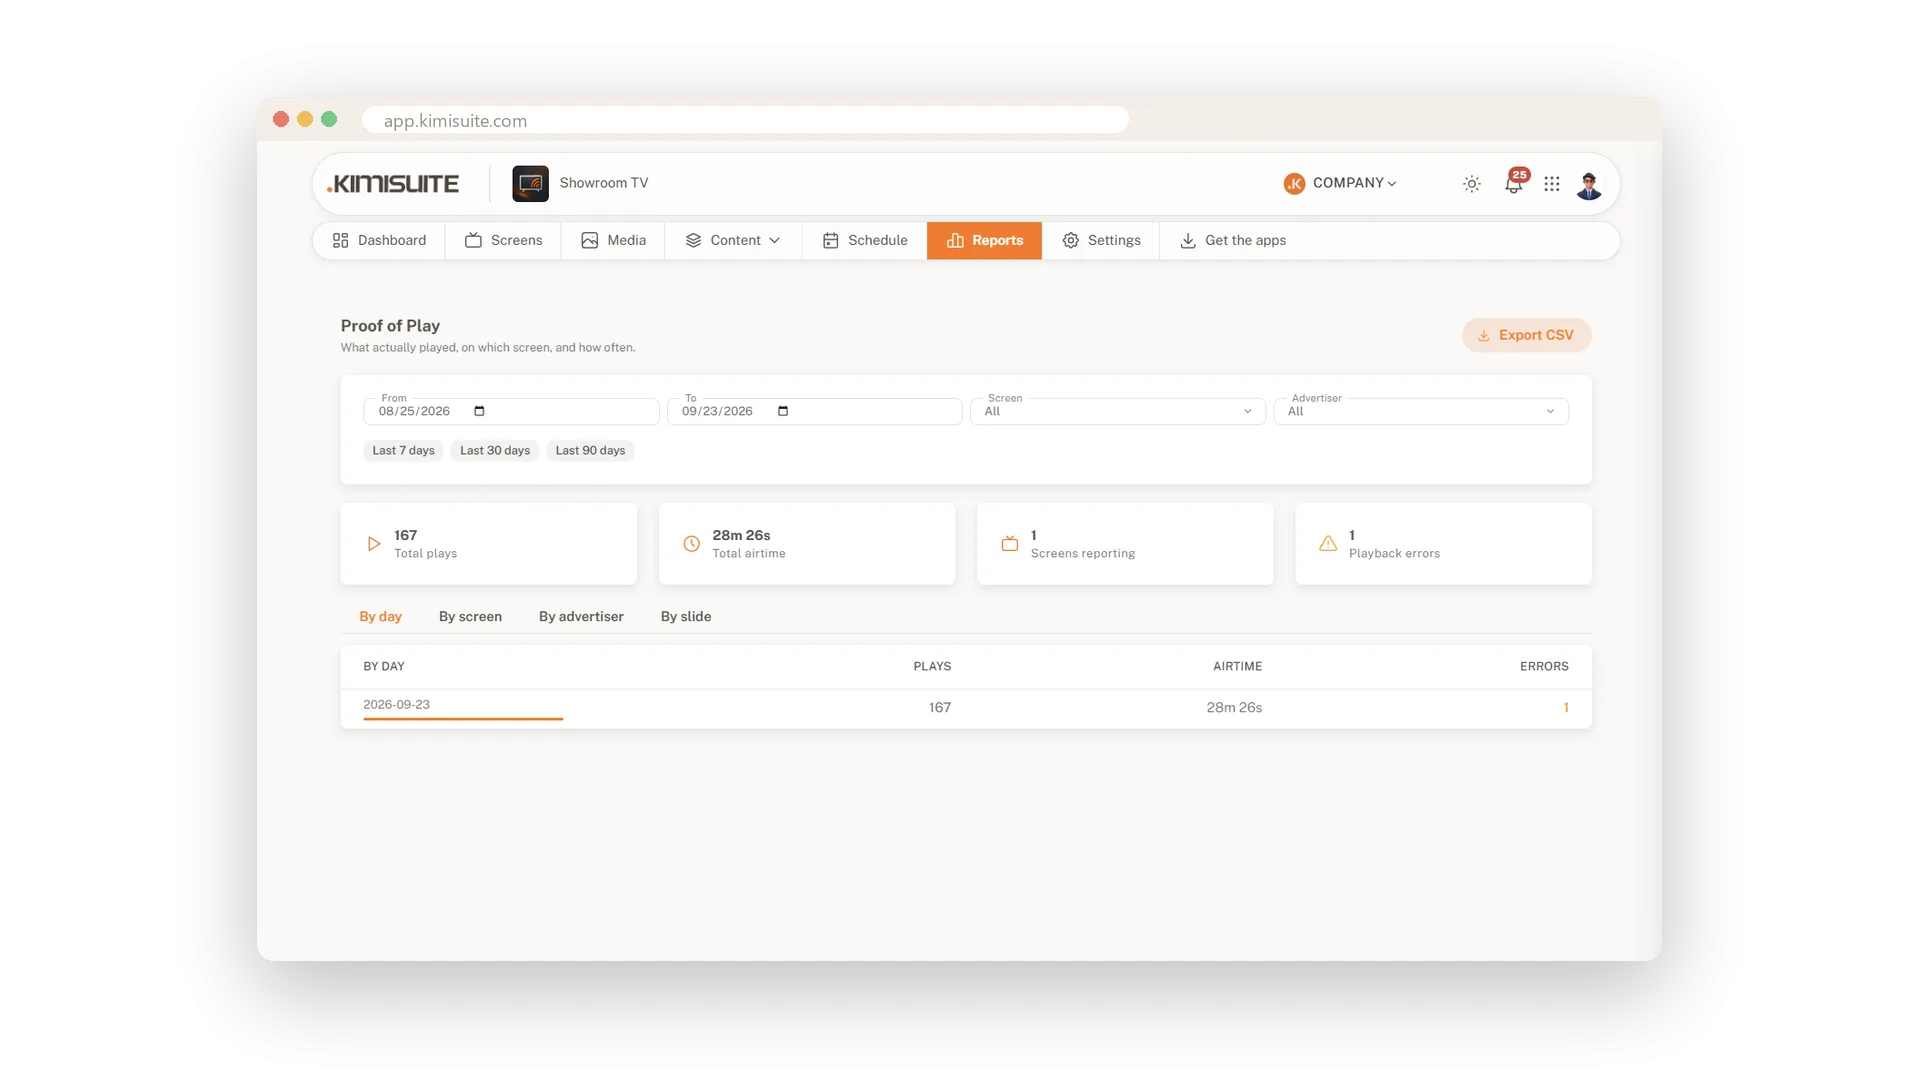Click the orange progress bar under 2026-09-23

point(463,719)
